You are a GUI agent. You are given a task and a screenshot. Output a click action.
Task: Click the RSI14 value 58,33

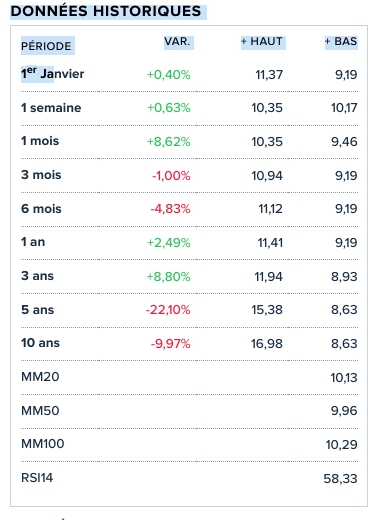[x=340, y=479]
